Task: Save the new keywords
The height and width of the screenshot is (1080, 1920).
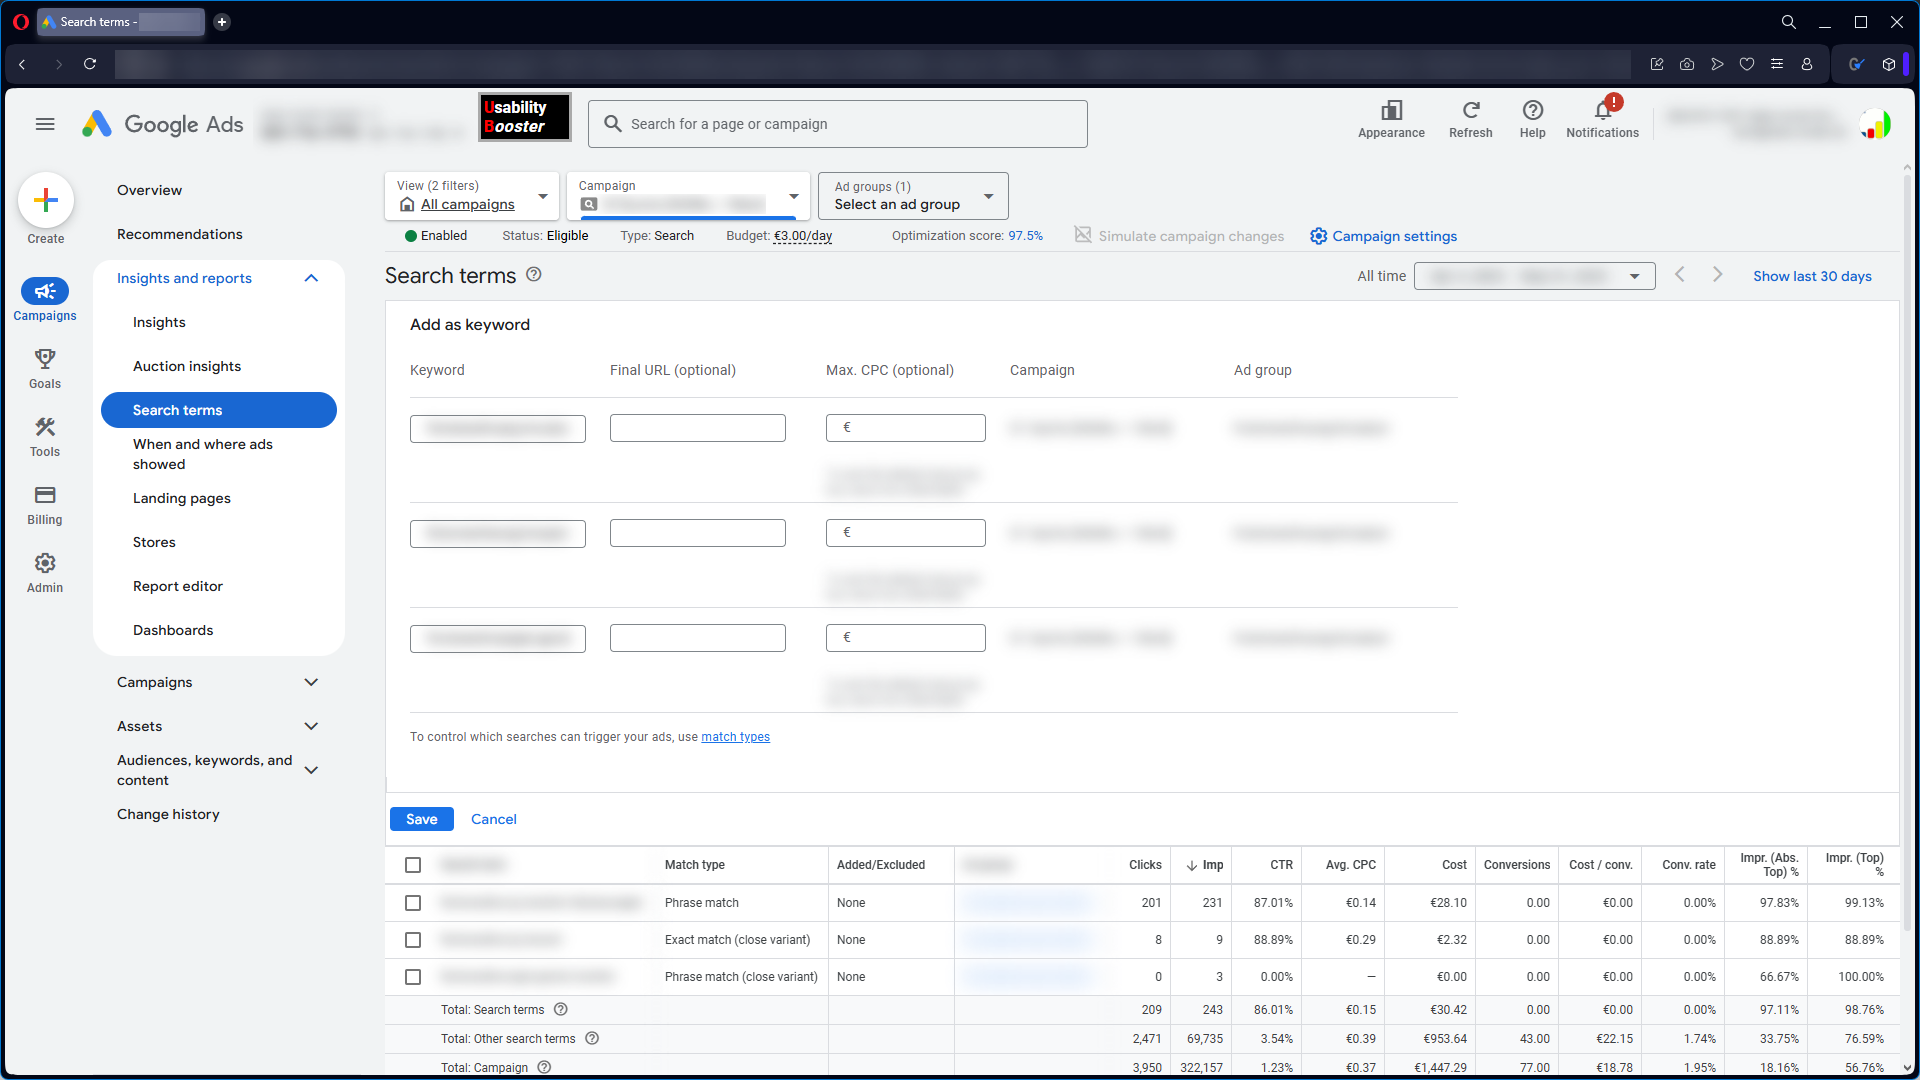Action: coord(421,819)
